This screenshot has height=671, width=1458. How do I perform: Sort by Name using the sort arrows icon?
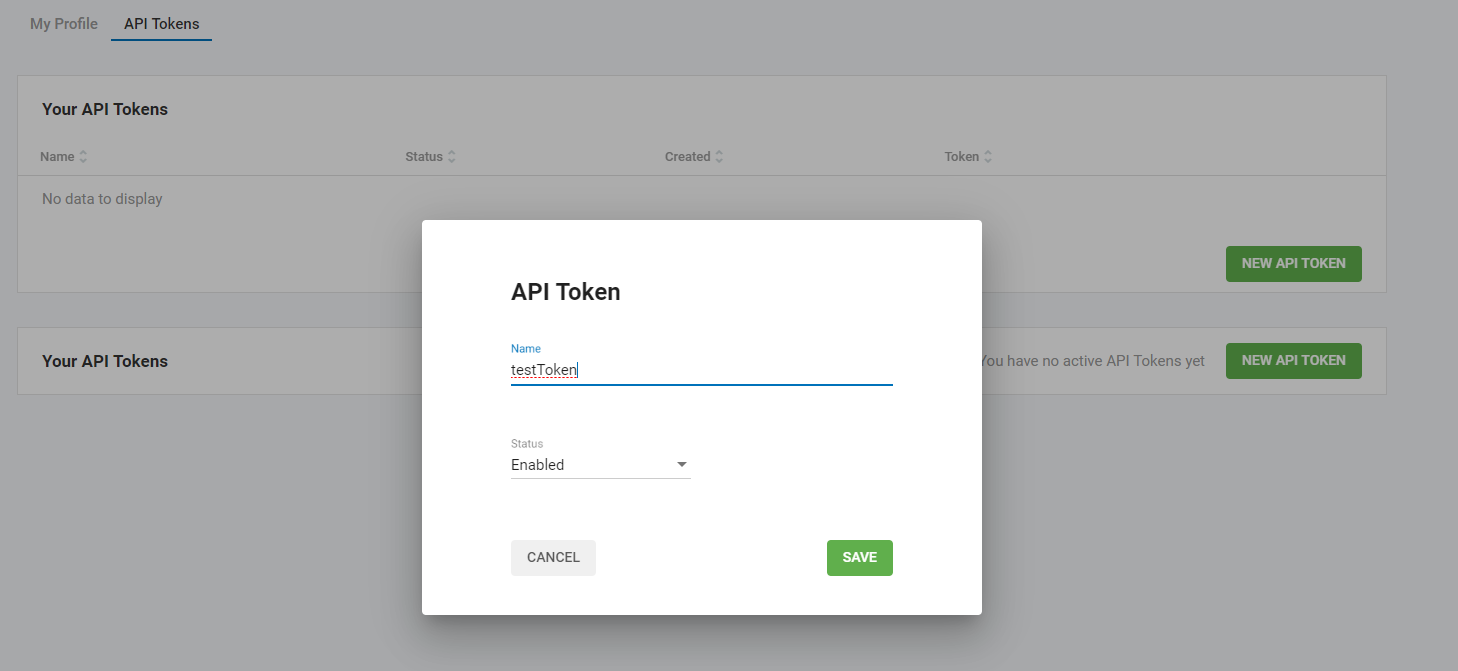click(x=83, y=157)
